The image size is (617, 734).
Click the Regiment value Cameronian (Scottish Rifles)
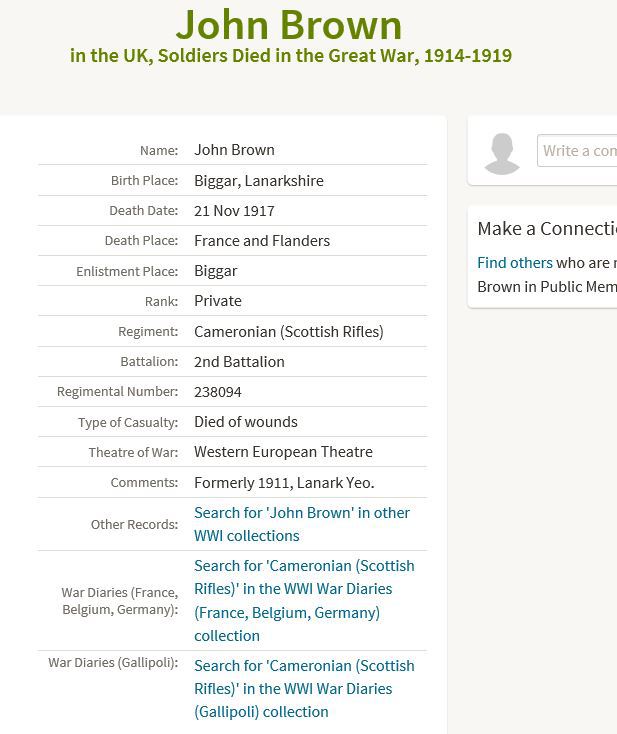[288, 332]
